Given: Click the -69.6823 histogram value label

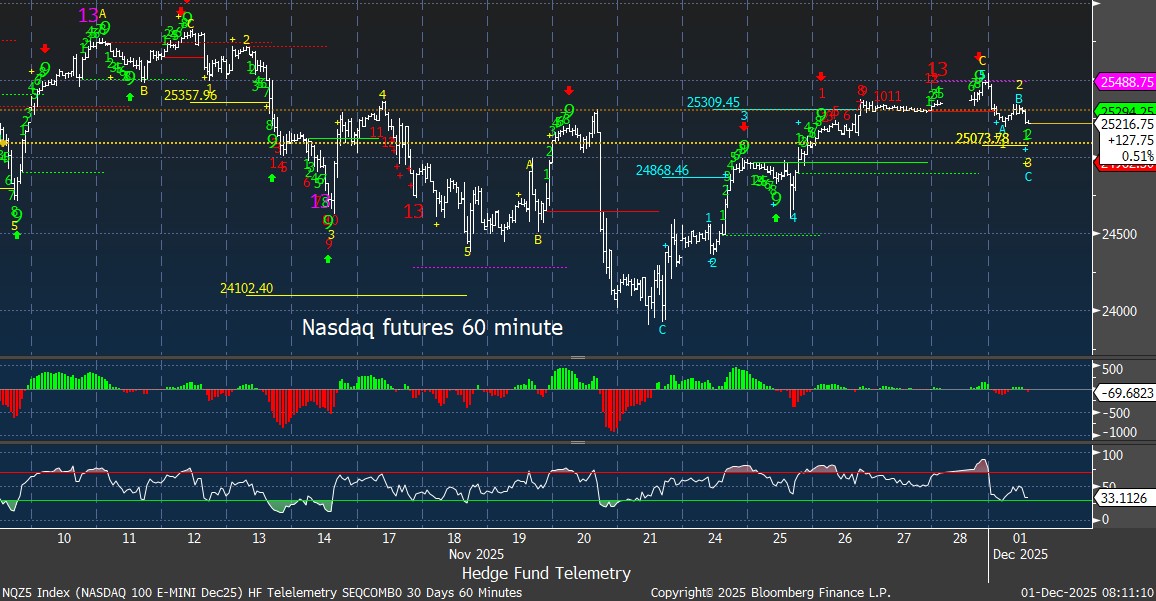Looking at the screenshot, I should point(1126,396).
